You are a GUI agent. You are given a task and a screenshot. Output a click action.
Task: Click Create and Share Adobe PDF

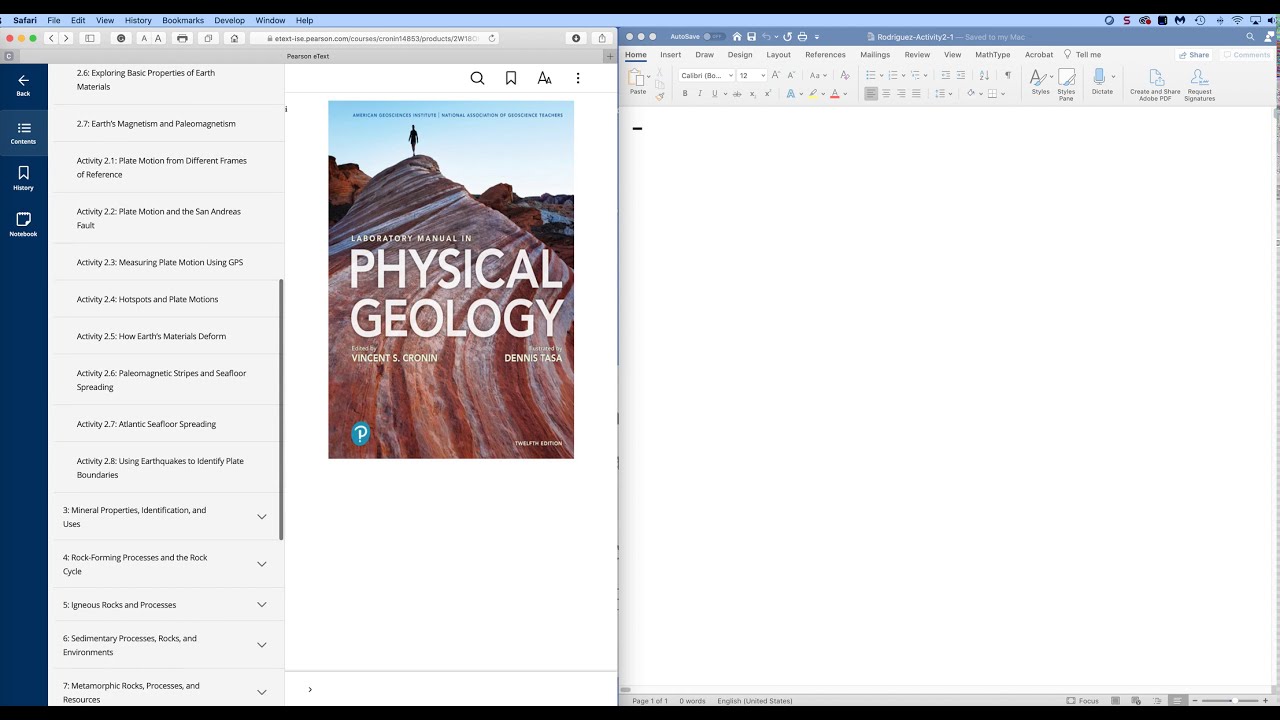click(x=1155, y=85)
